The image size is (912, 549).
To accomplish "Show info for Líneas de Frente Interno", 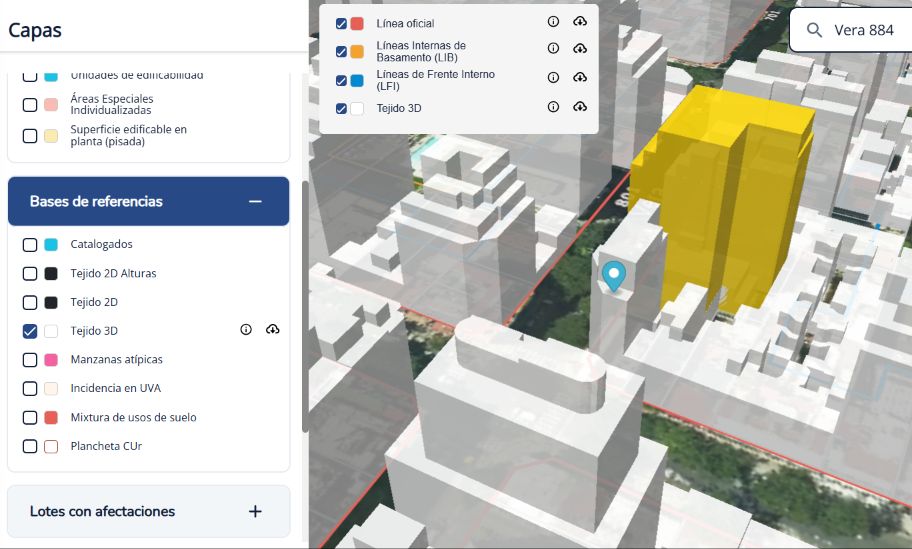I will pos(553,77).
